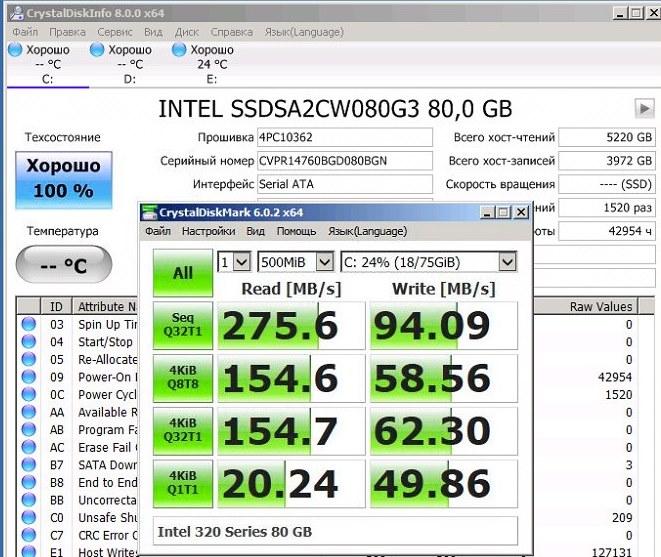Click status circle for attribute 04
661x557 pixels.
pyautogui.click(x=29, y=342)
